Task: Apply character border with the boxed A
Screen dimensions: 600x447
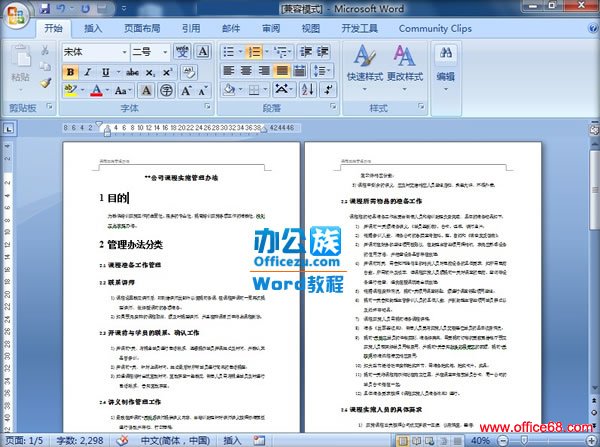Action: pyautogui.click(x=203, y=51)
